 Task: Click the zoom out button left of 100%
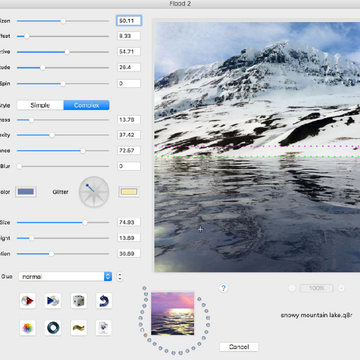[292, 288]
